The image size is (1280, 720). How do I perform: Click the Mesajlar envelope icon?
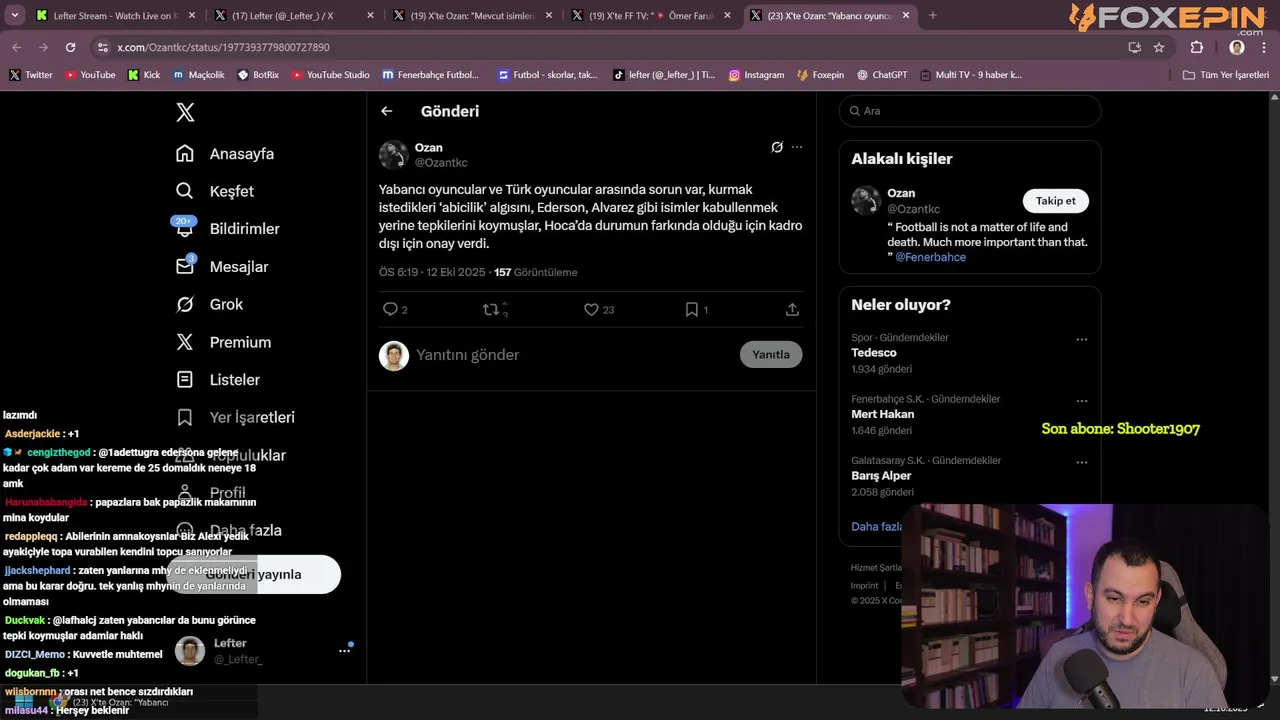[185, 266]
